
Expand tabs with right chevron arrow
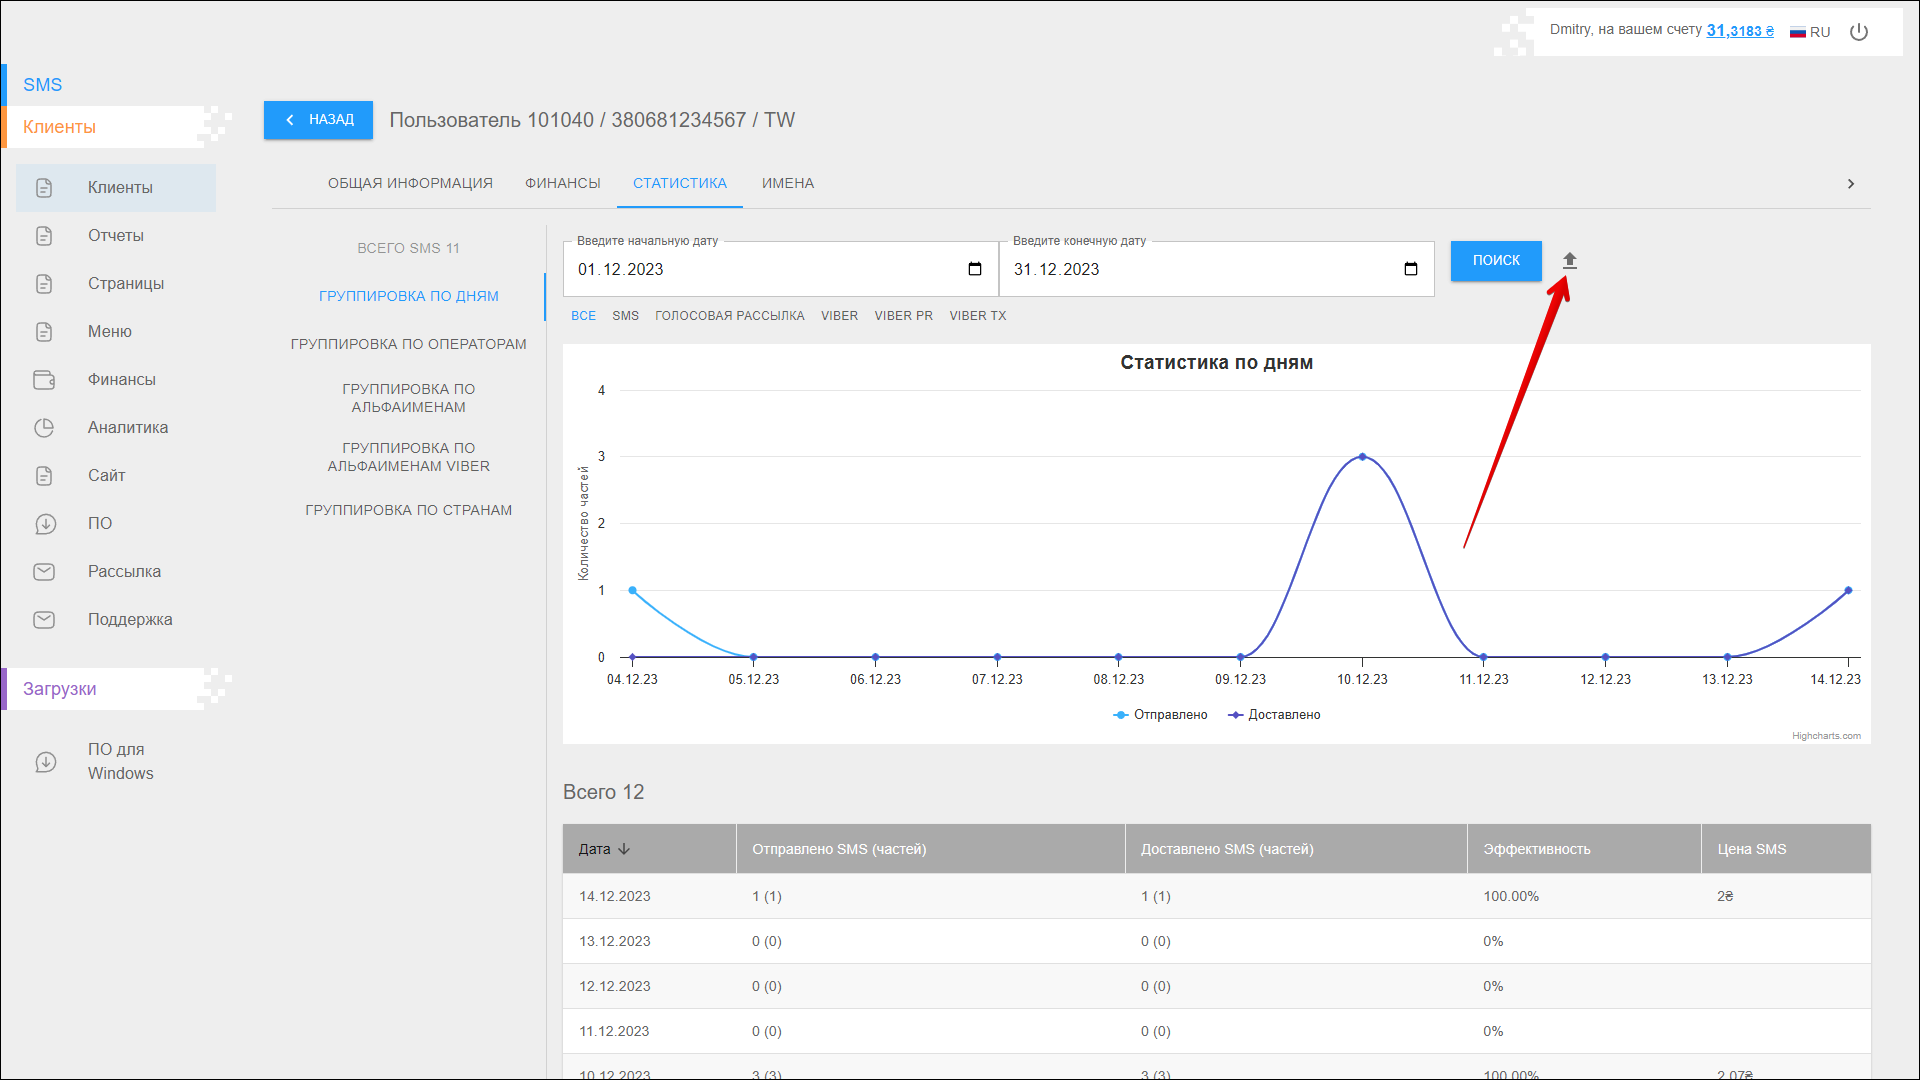(x=1850, y=184)
